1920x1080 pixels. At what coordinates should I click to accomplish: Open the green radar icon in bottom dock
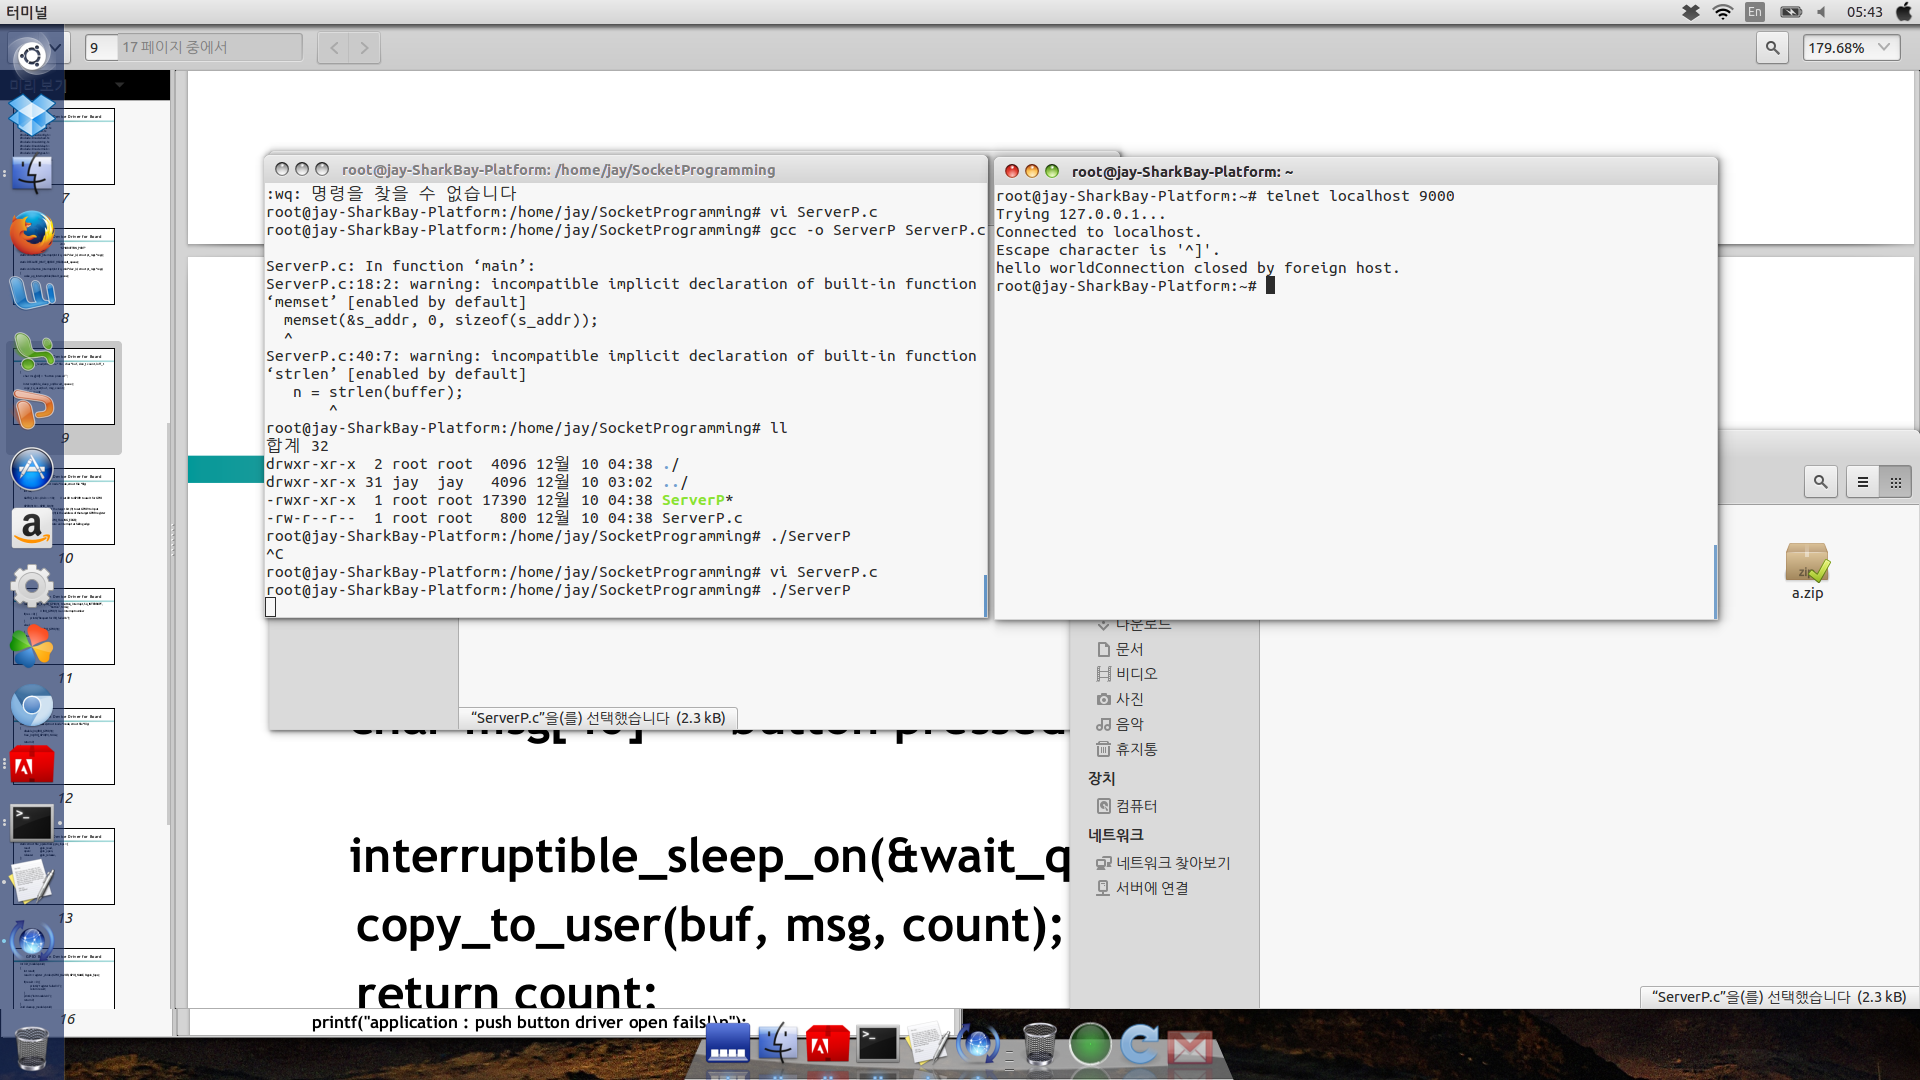pyautogui.click(x=1090, y=1045)
